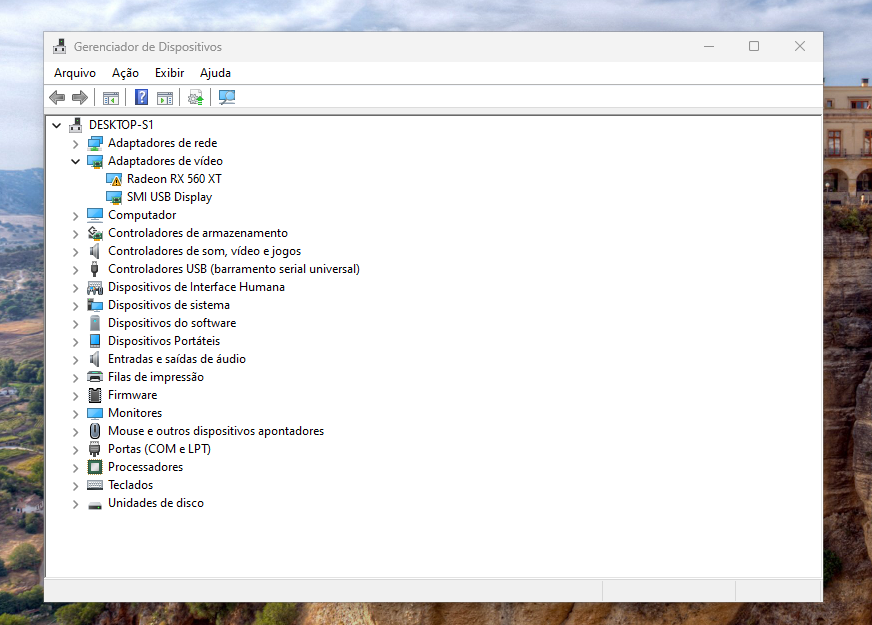The image size is (872, 625).
Task: Click the SMI USB Display device icon
Action: click(x=113, y=197)
